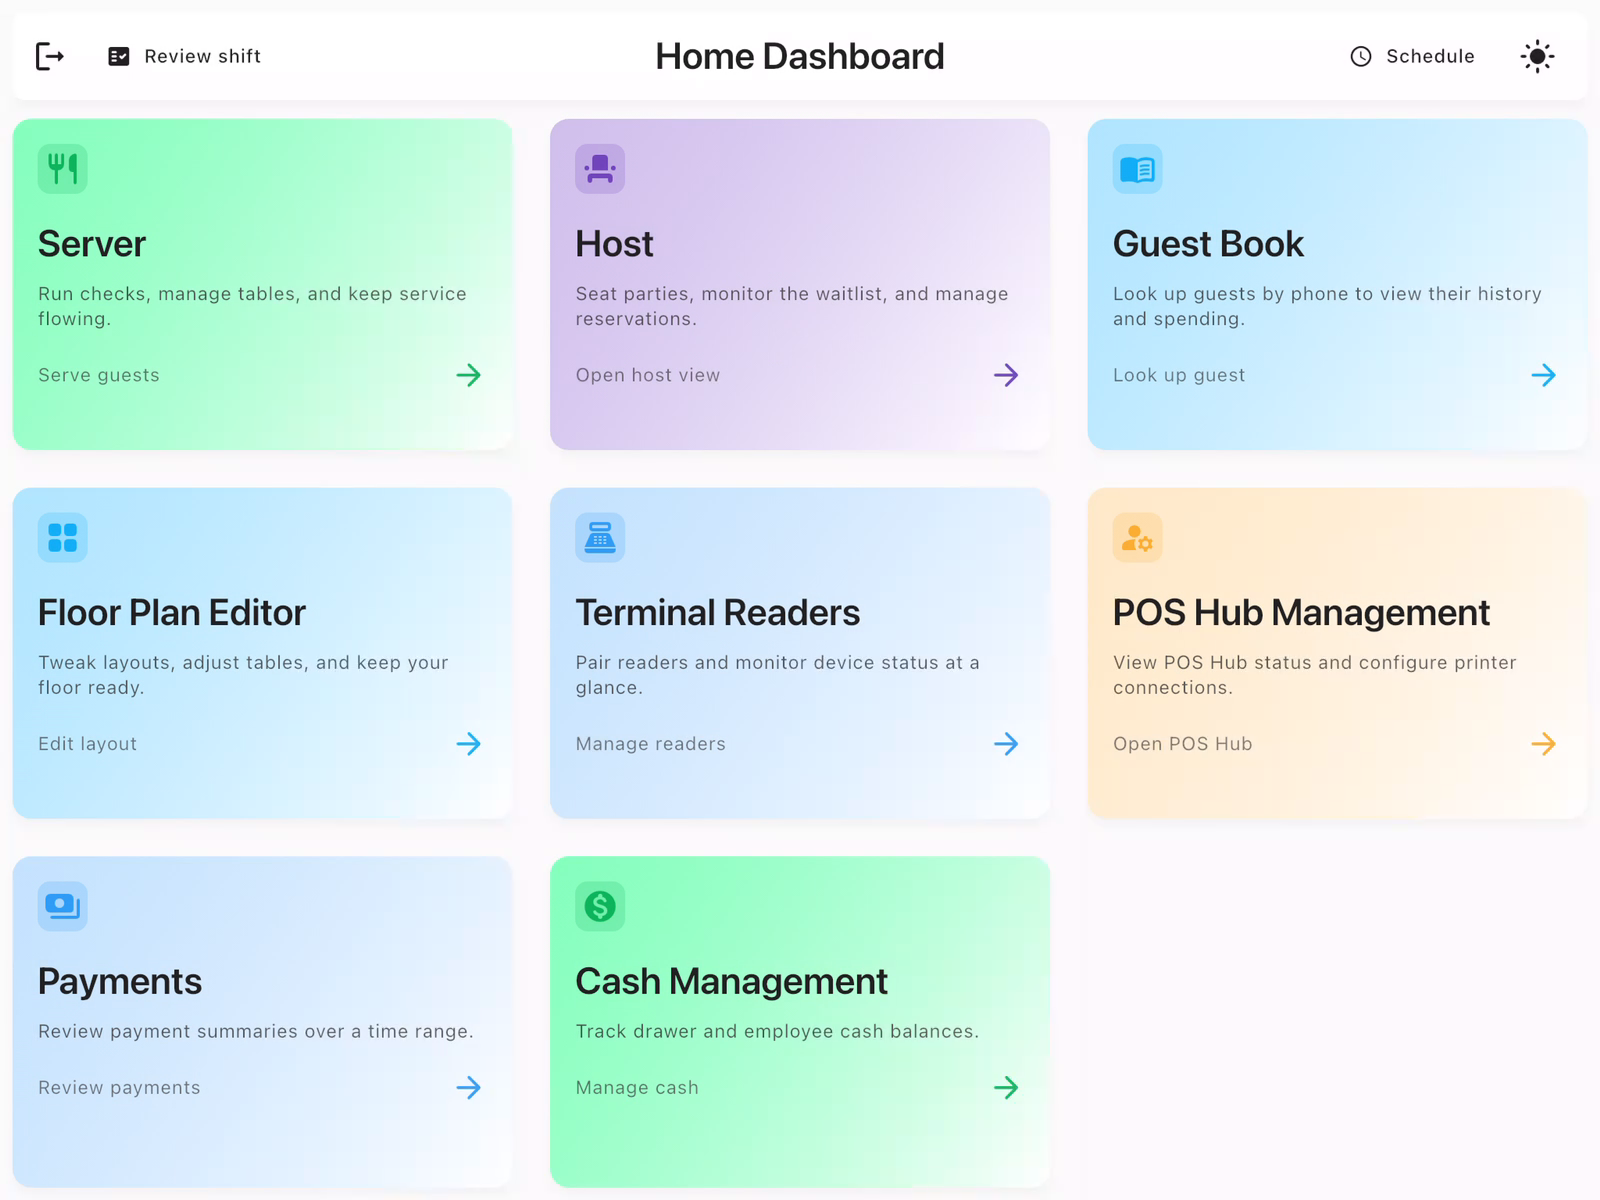Click Manage readers arrow button
Image resolution: width=1600 pixels, height=1200 pixels.
(1007, 743)
